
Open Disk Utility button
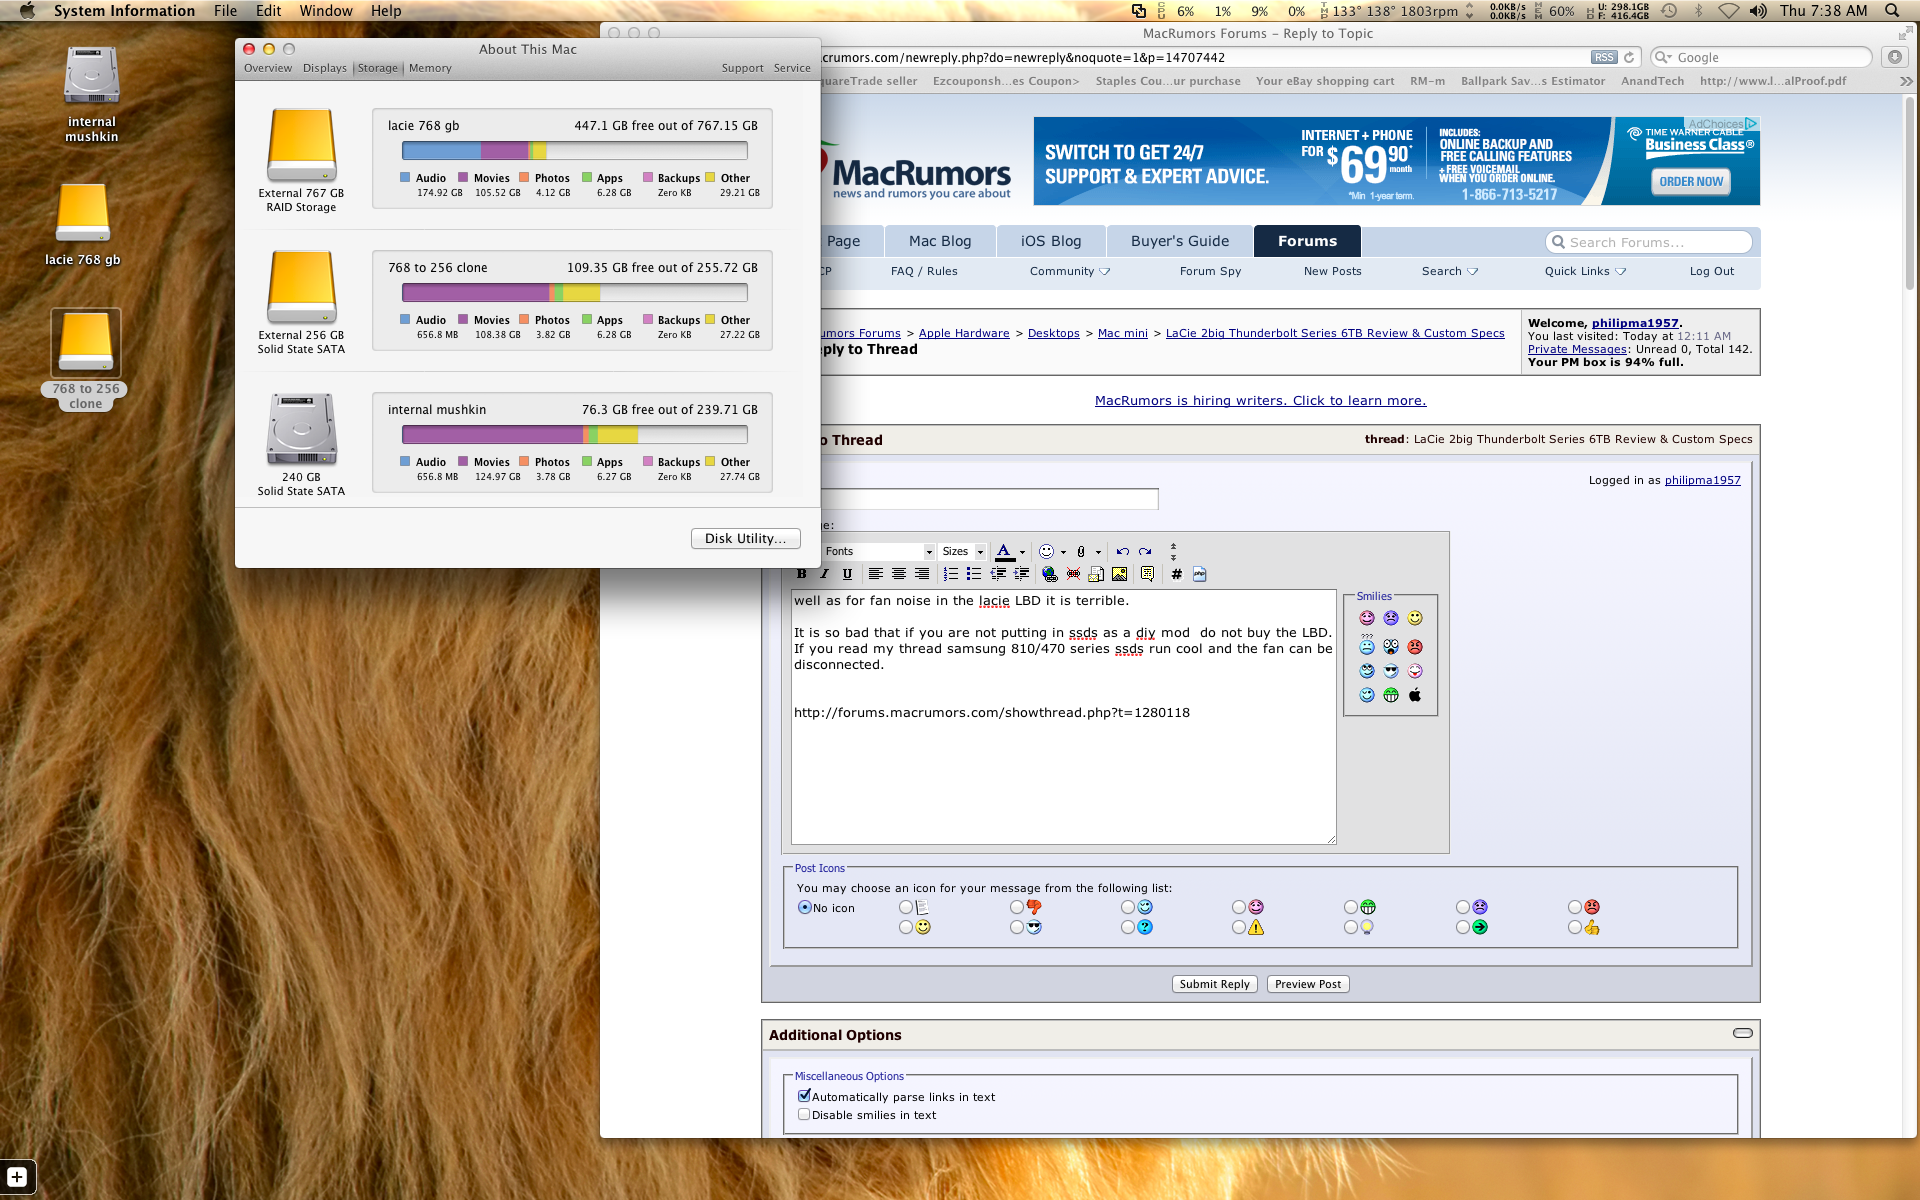coord(745,538)
